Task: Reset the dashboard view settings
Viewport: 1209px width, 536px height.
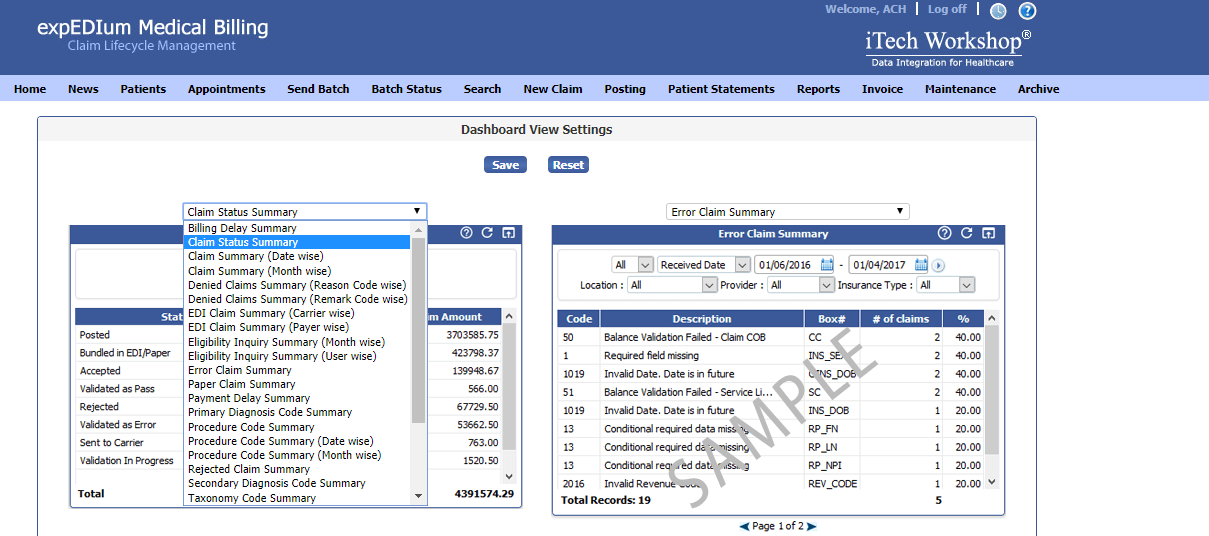Action: pyautogui.click(x=568, y=165)
